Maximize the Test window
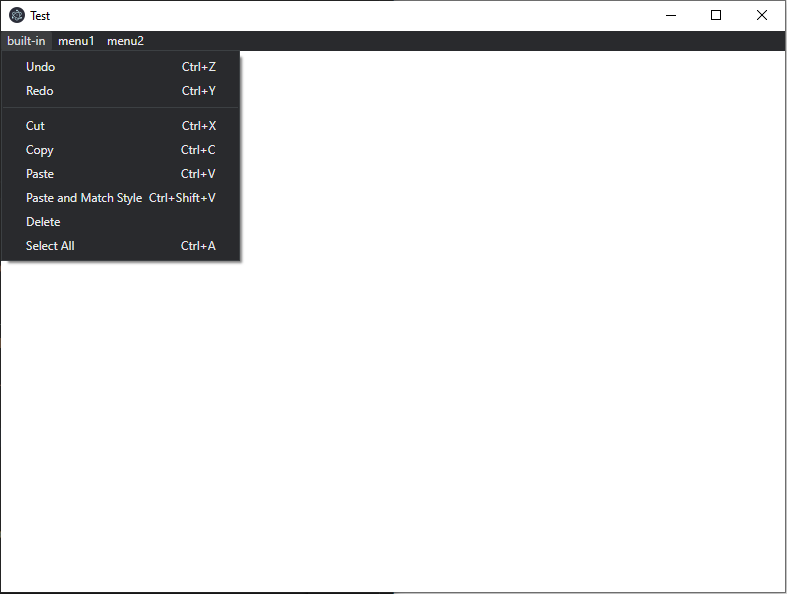The height and width of the screenshot is (594, 787). [x=716, y=16]
